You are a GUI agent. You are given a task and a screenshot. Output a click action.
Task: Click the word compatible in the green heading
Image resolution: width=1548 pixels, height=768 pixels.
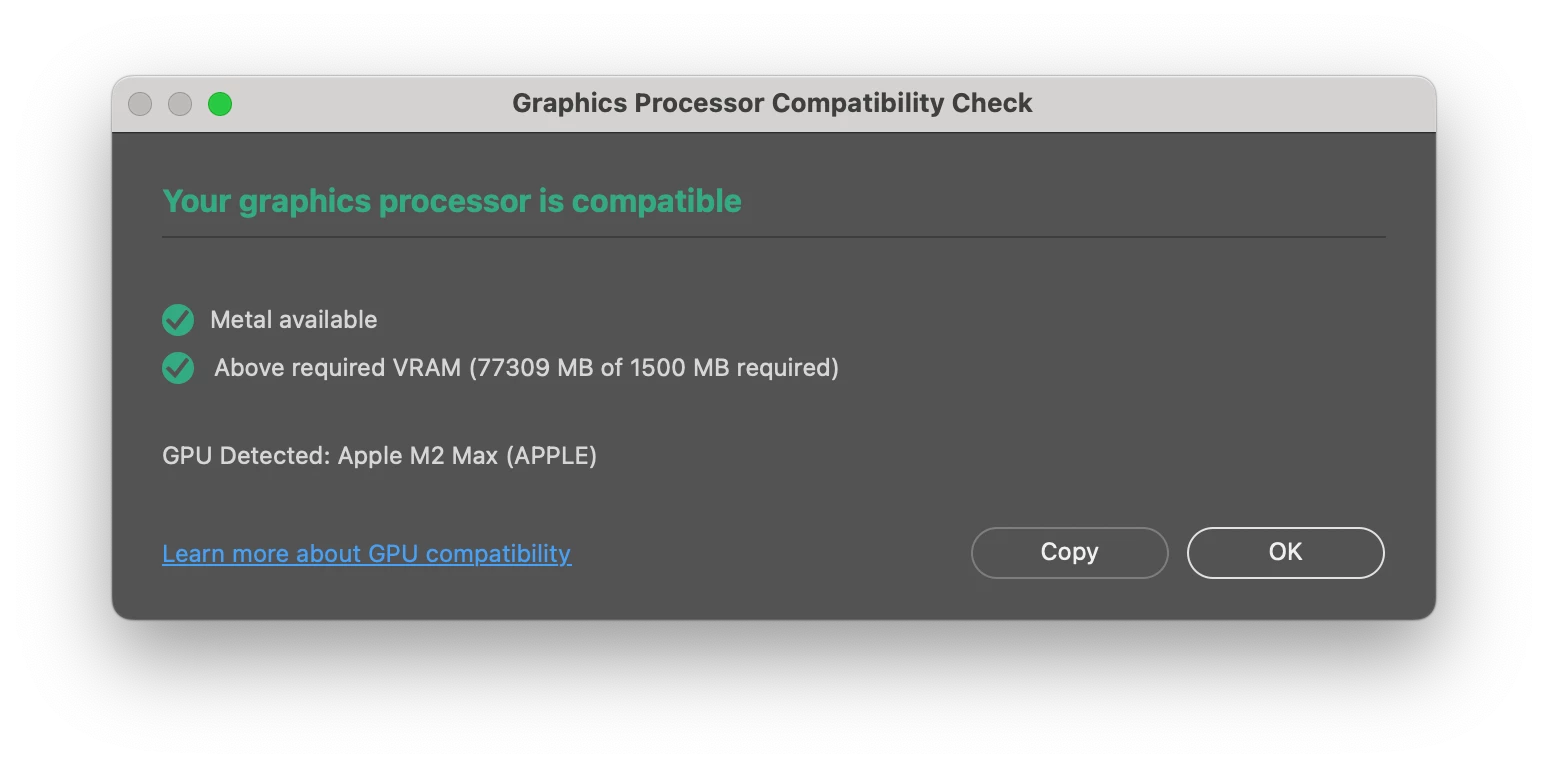(657, 201)
